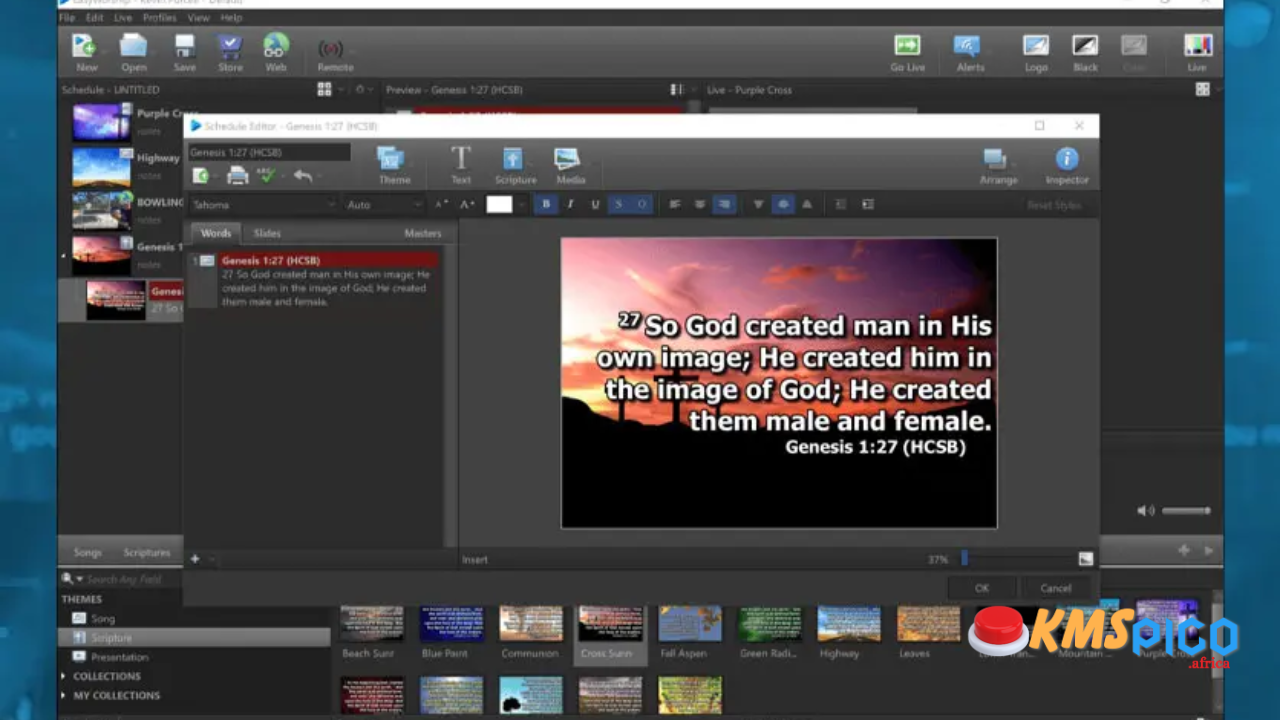The image size is (1280, 720).
Task: Click the Cancel button in the Schedule Editor
Action: 1055,588
